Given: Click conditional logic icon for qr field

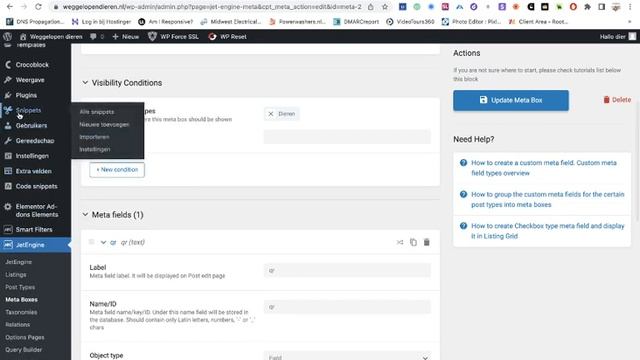Looking at the screenshot, I should 400,242.
